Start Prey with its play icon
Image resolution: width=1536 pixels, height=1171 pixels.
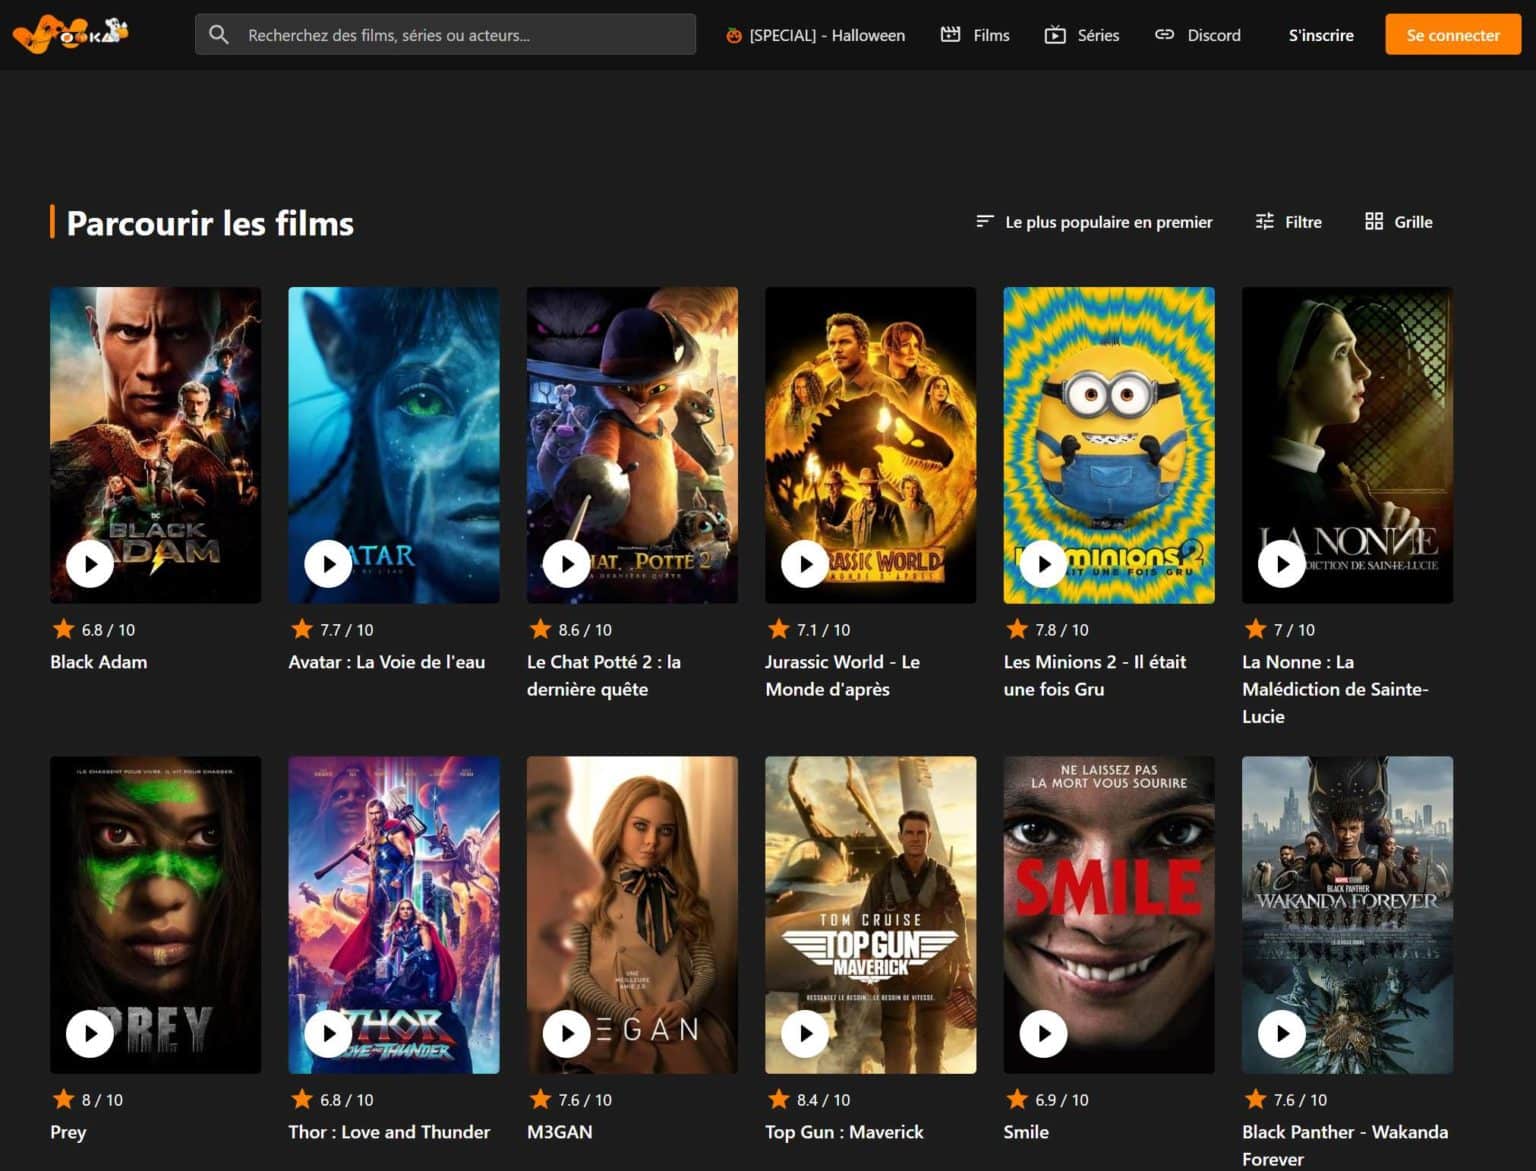pos(90,1033)
